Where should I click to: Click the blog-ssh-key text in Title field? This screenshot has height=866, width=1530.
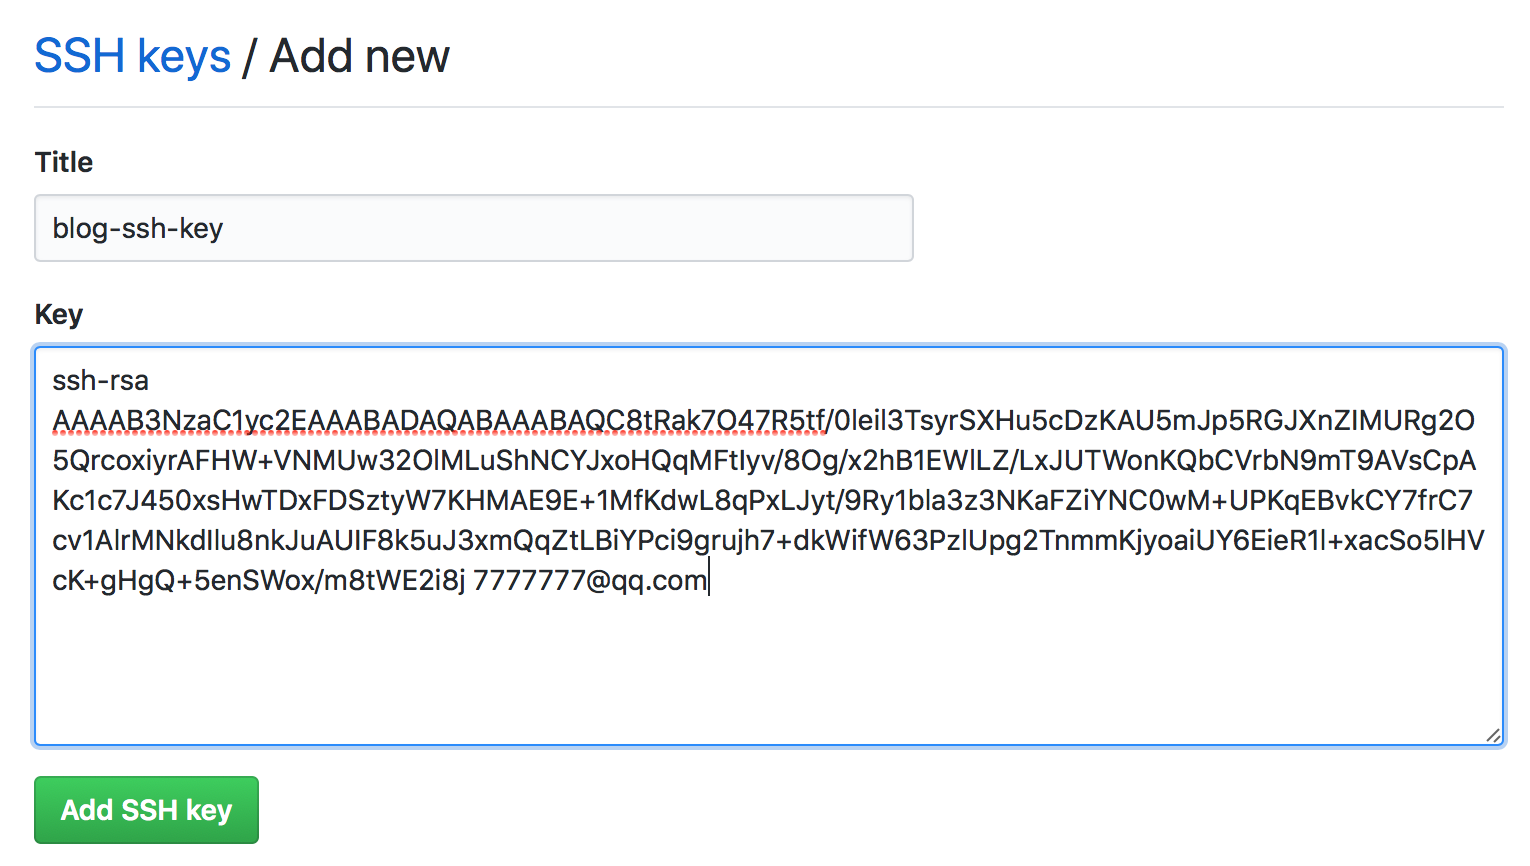(138, 229)
